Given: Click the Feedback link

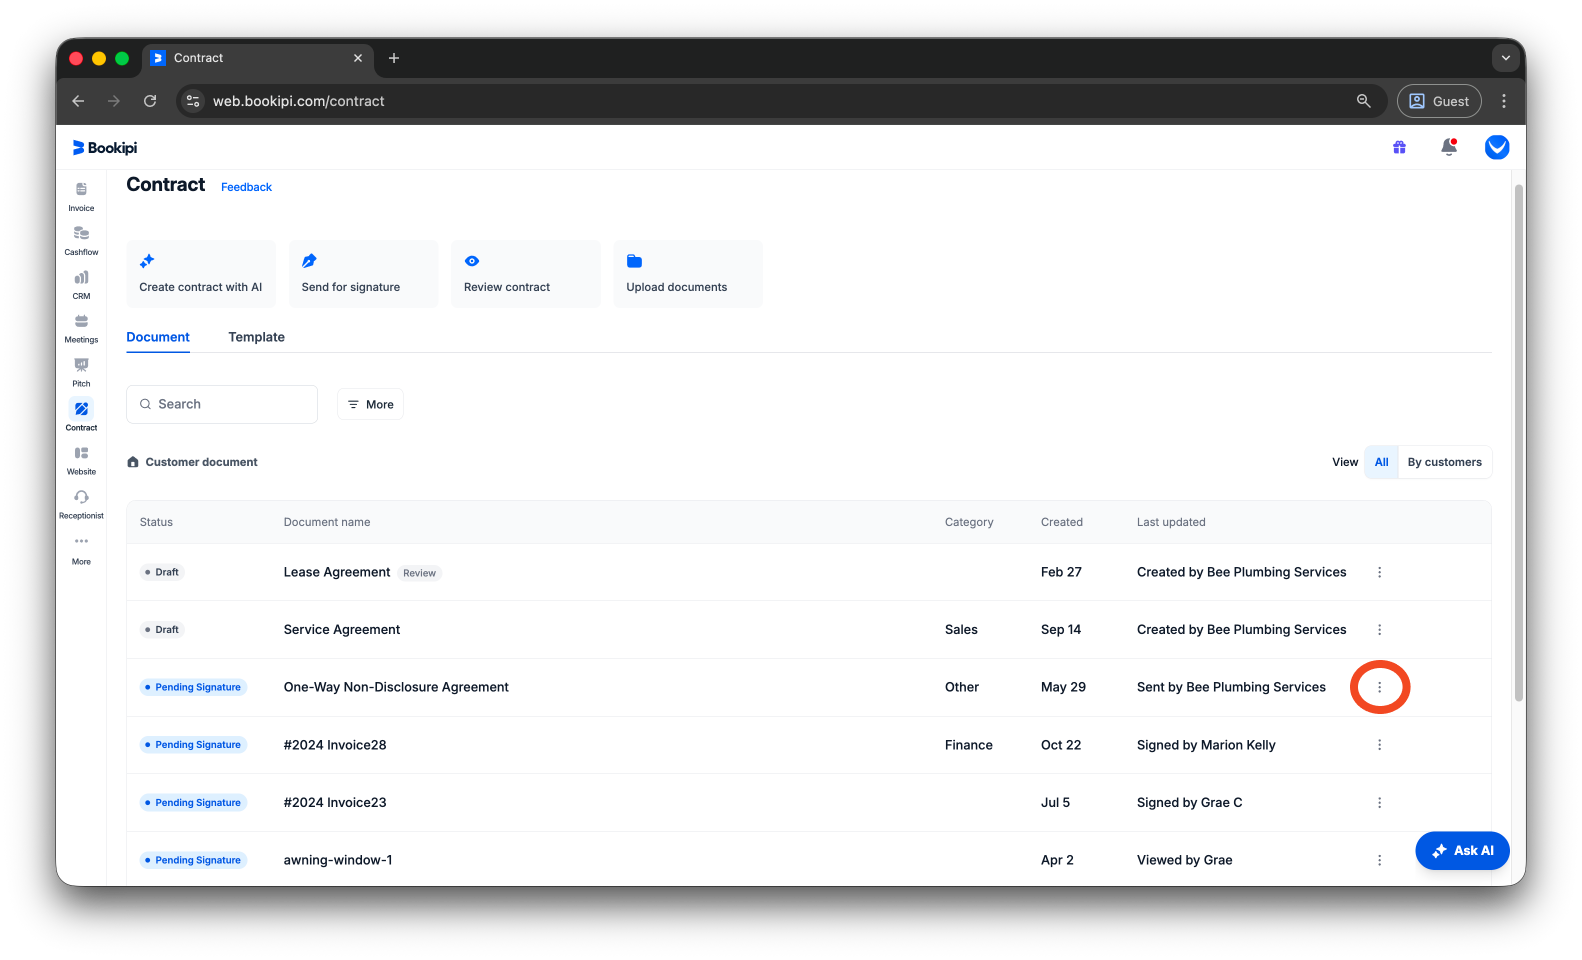Looking at the screenshot, I should click(246, 187).
